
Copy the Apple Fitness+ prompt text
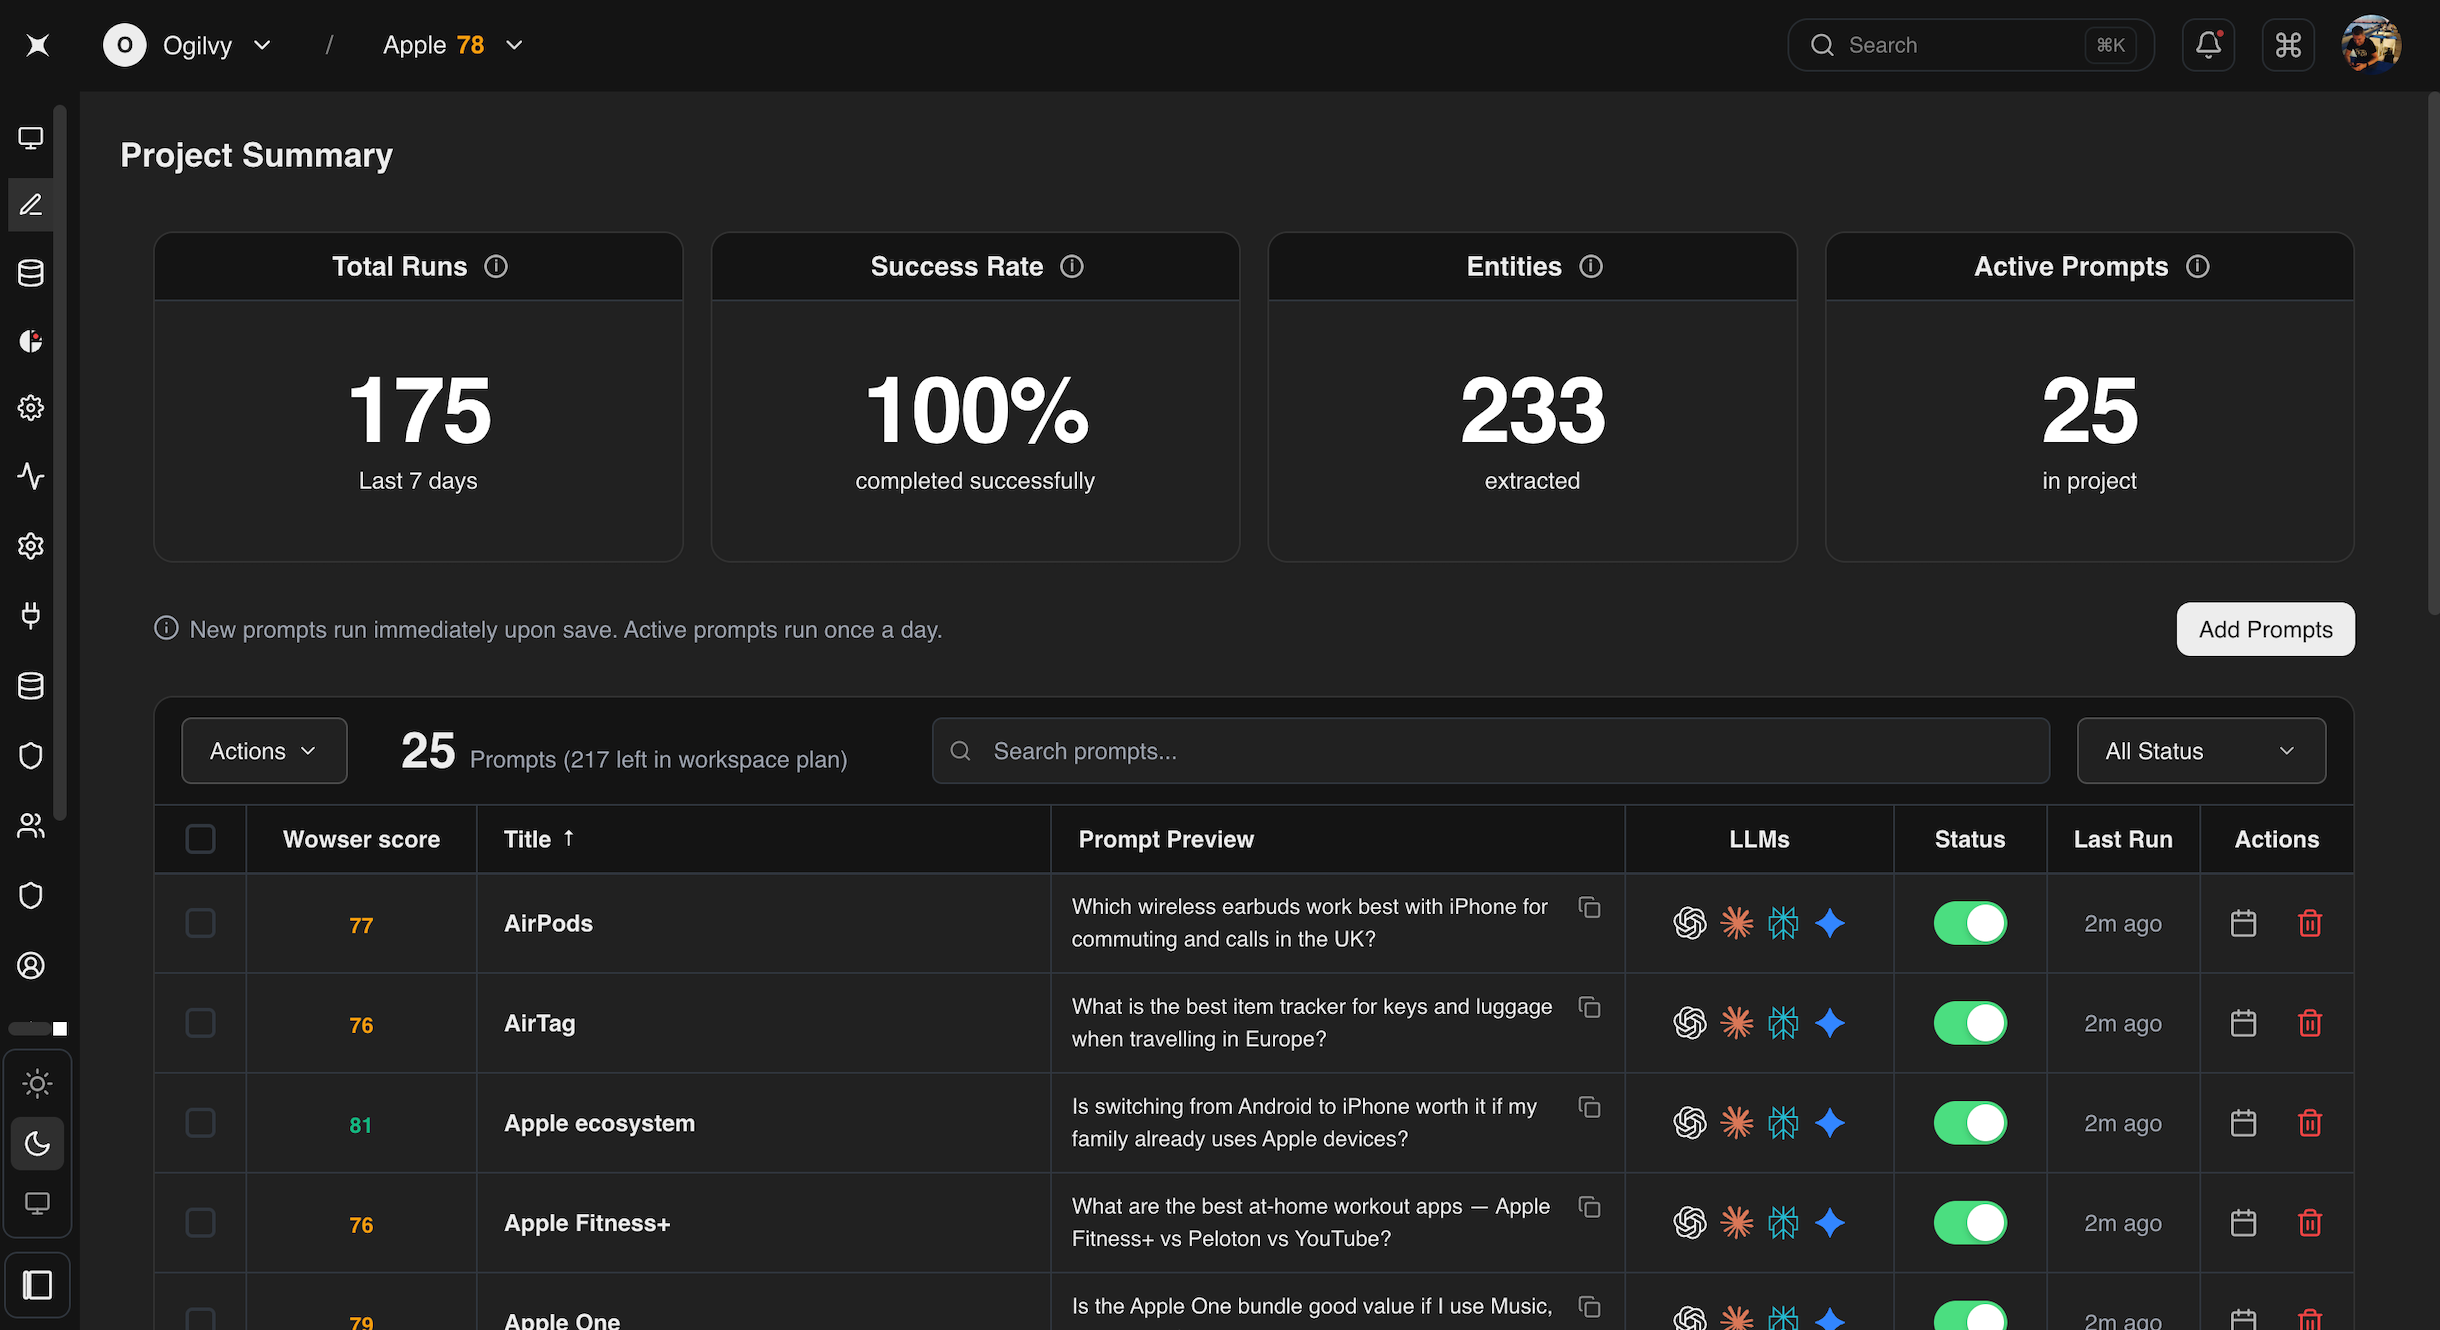1589,1207
